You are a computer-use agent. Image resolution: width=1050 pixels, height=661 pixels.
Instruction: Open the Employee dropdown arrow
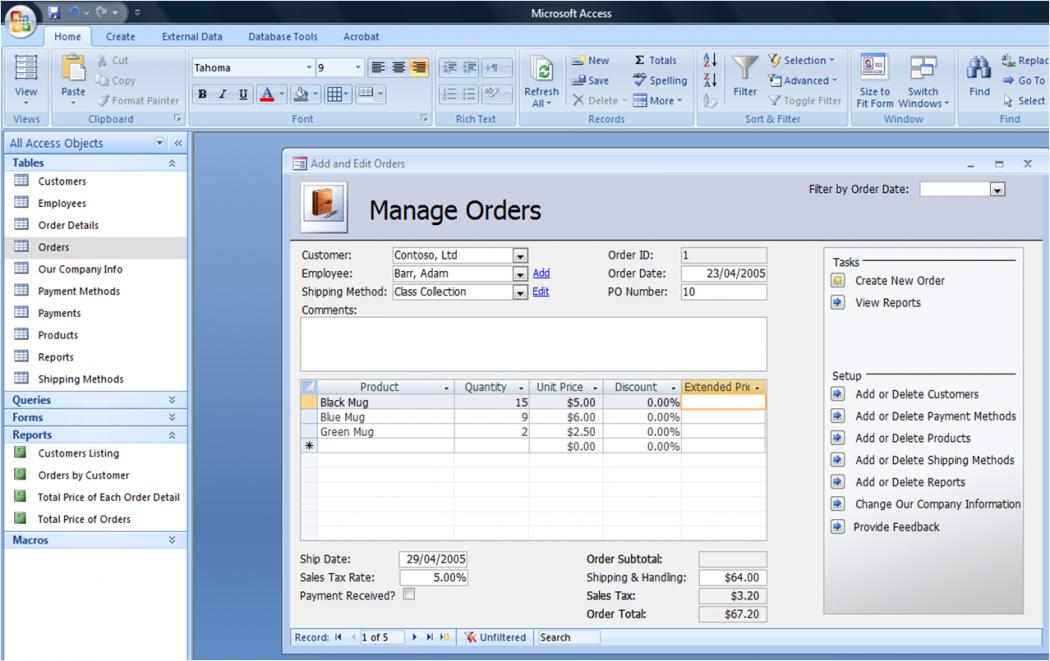click(520, 274)
